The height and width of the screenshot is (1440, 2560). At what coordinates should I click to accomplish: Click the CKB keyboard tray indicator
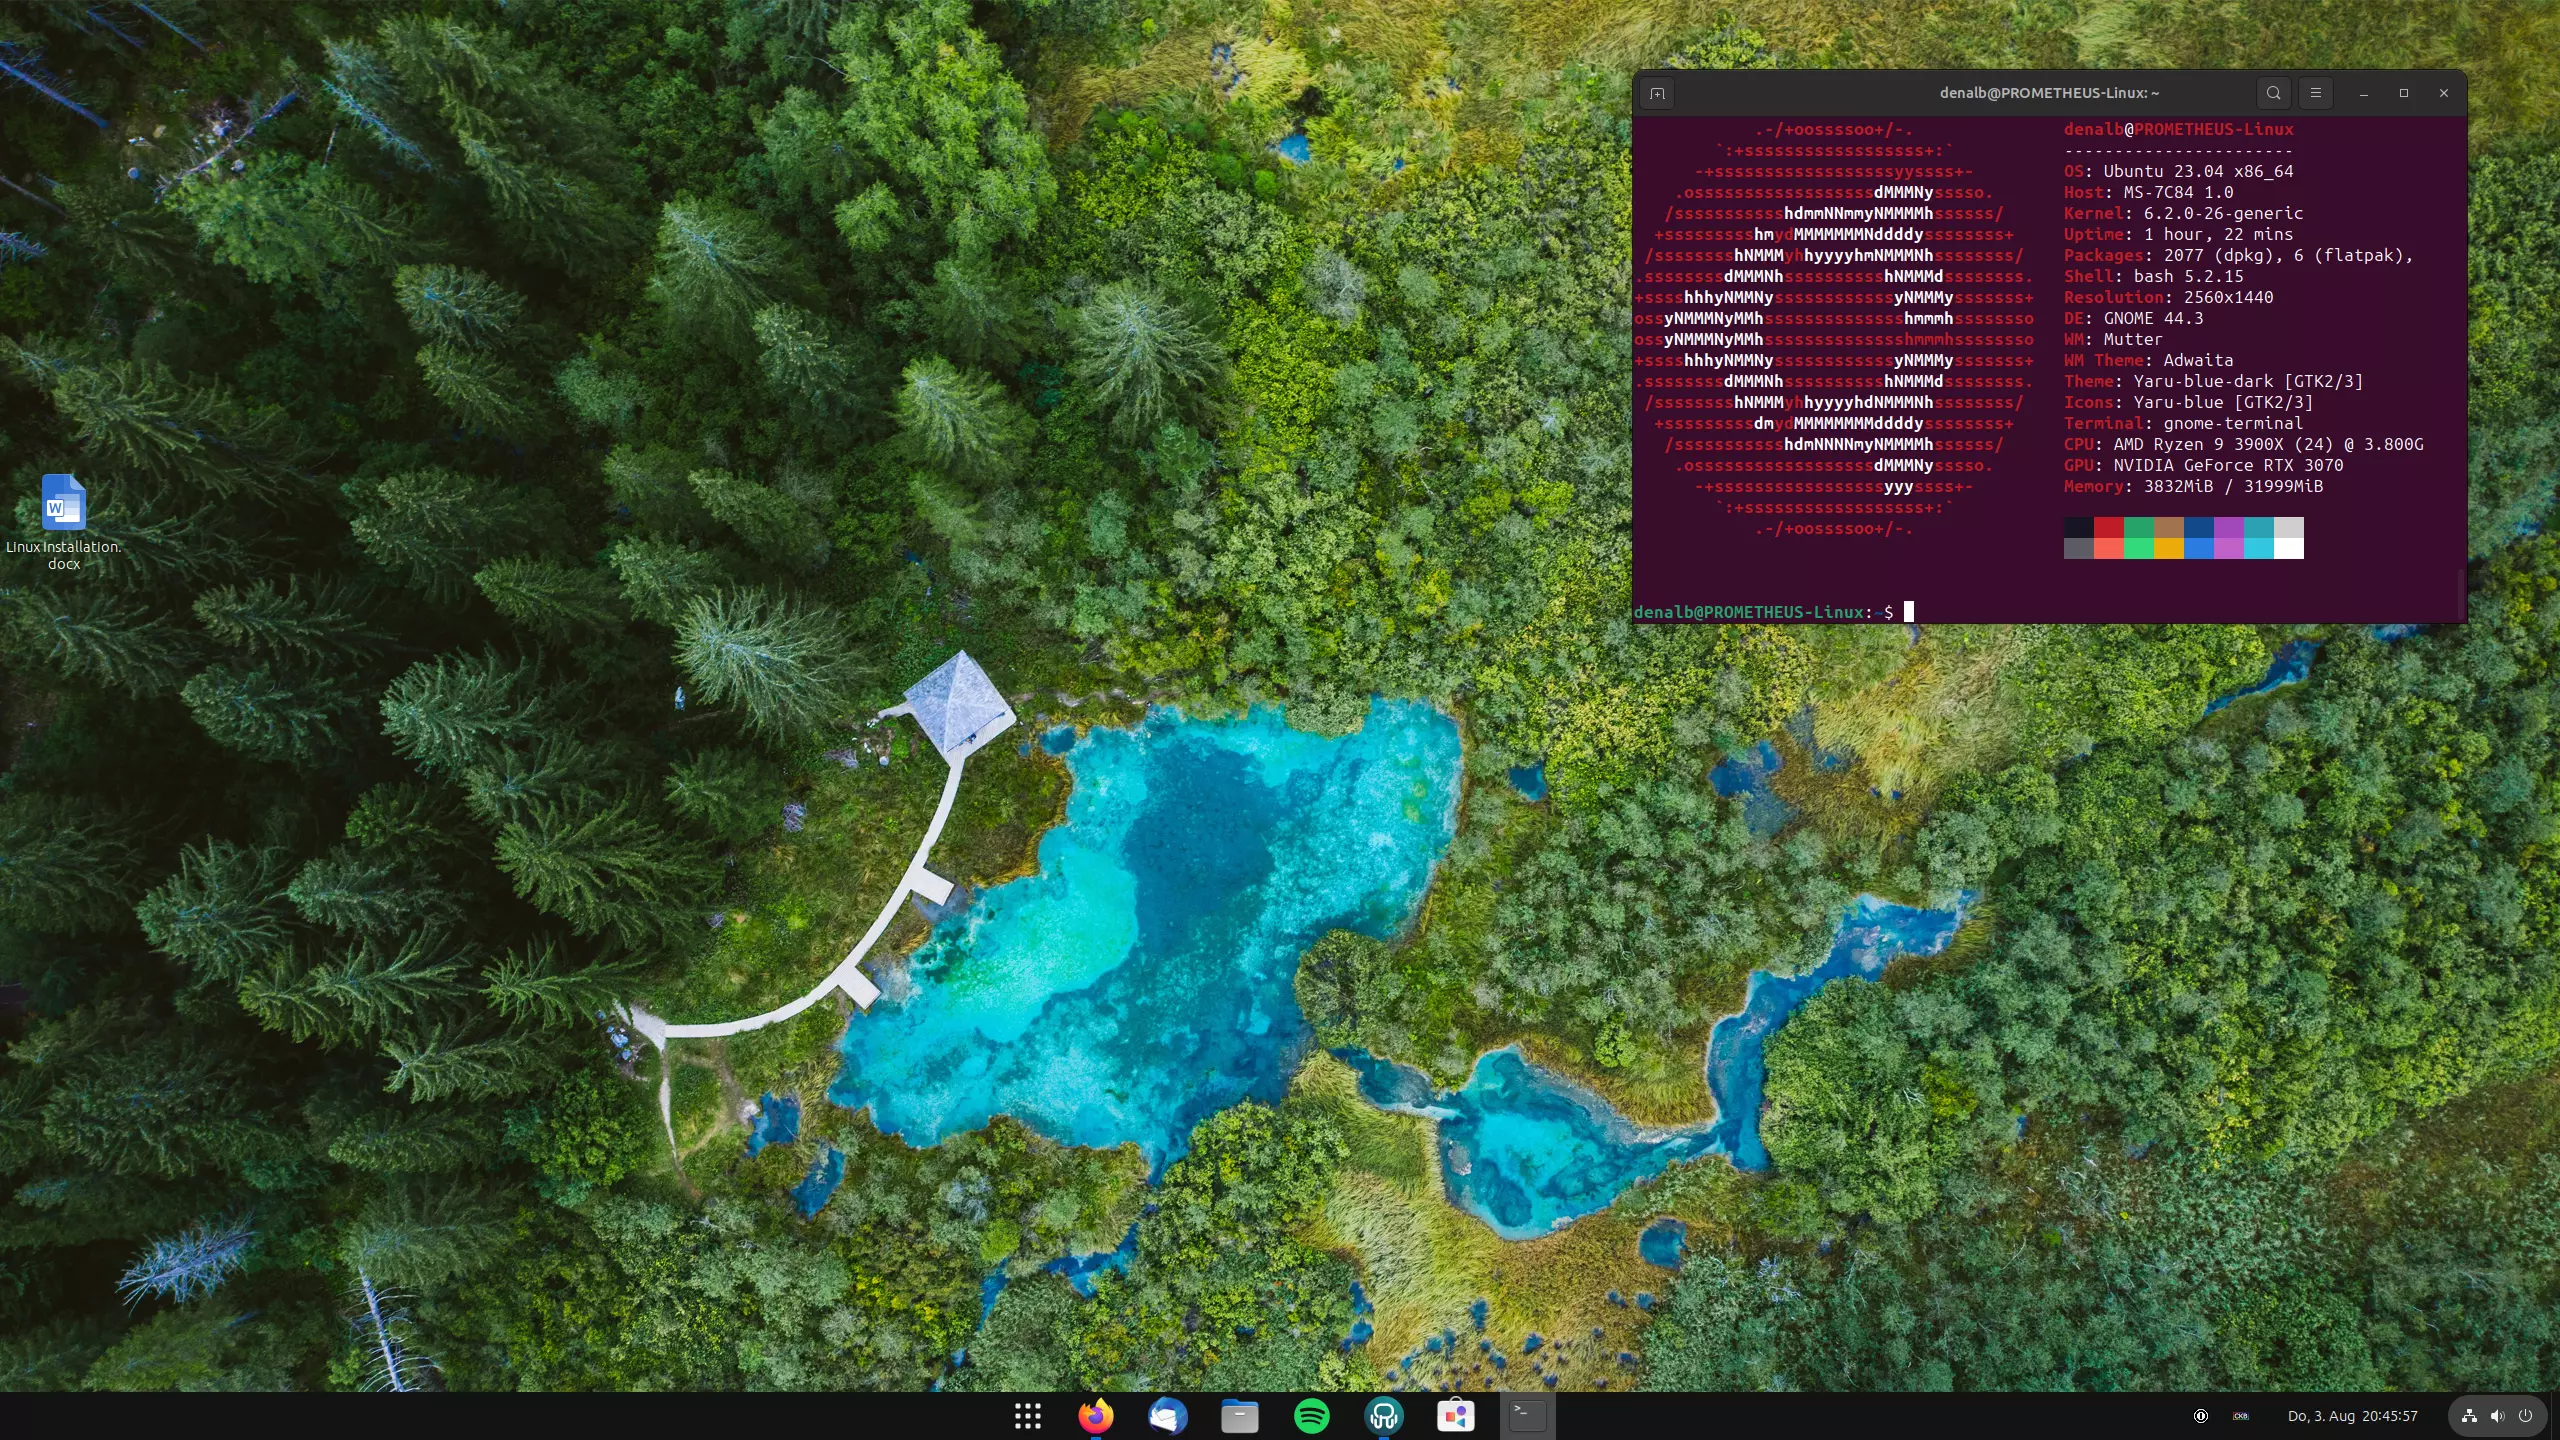pos(2241,1416)
